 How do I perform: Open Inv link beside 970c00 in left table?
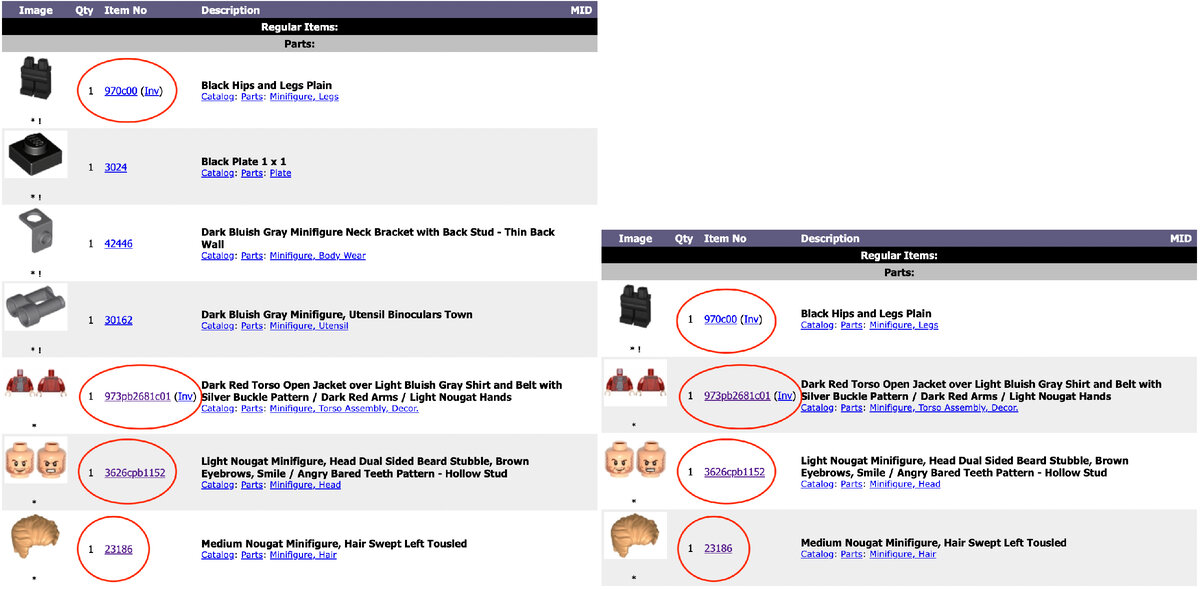click(151, 91)
